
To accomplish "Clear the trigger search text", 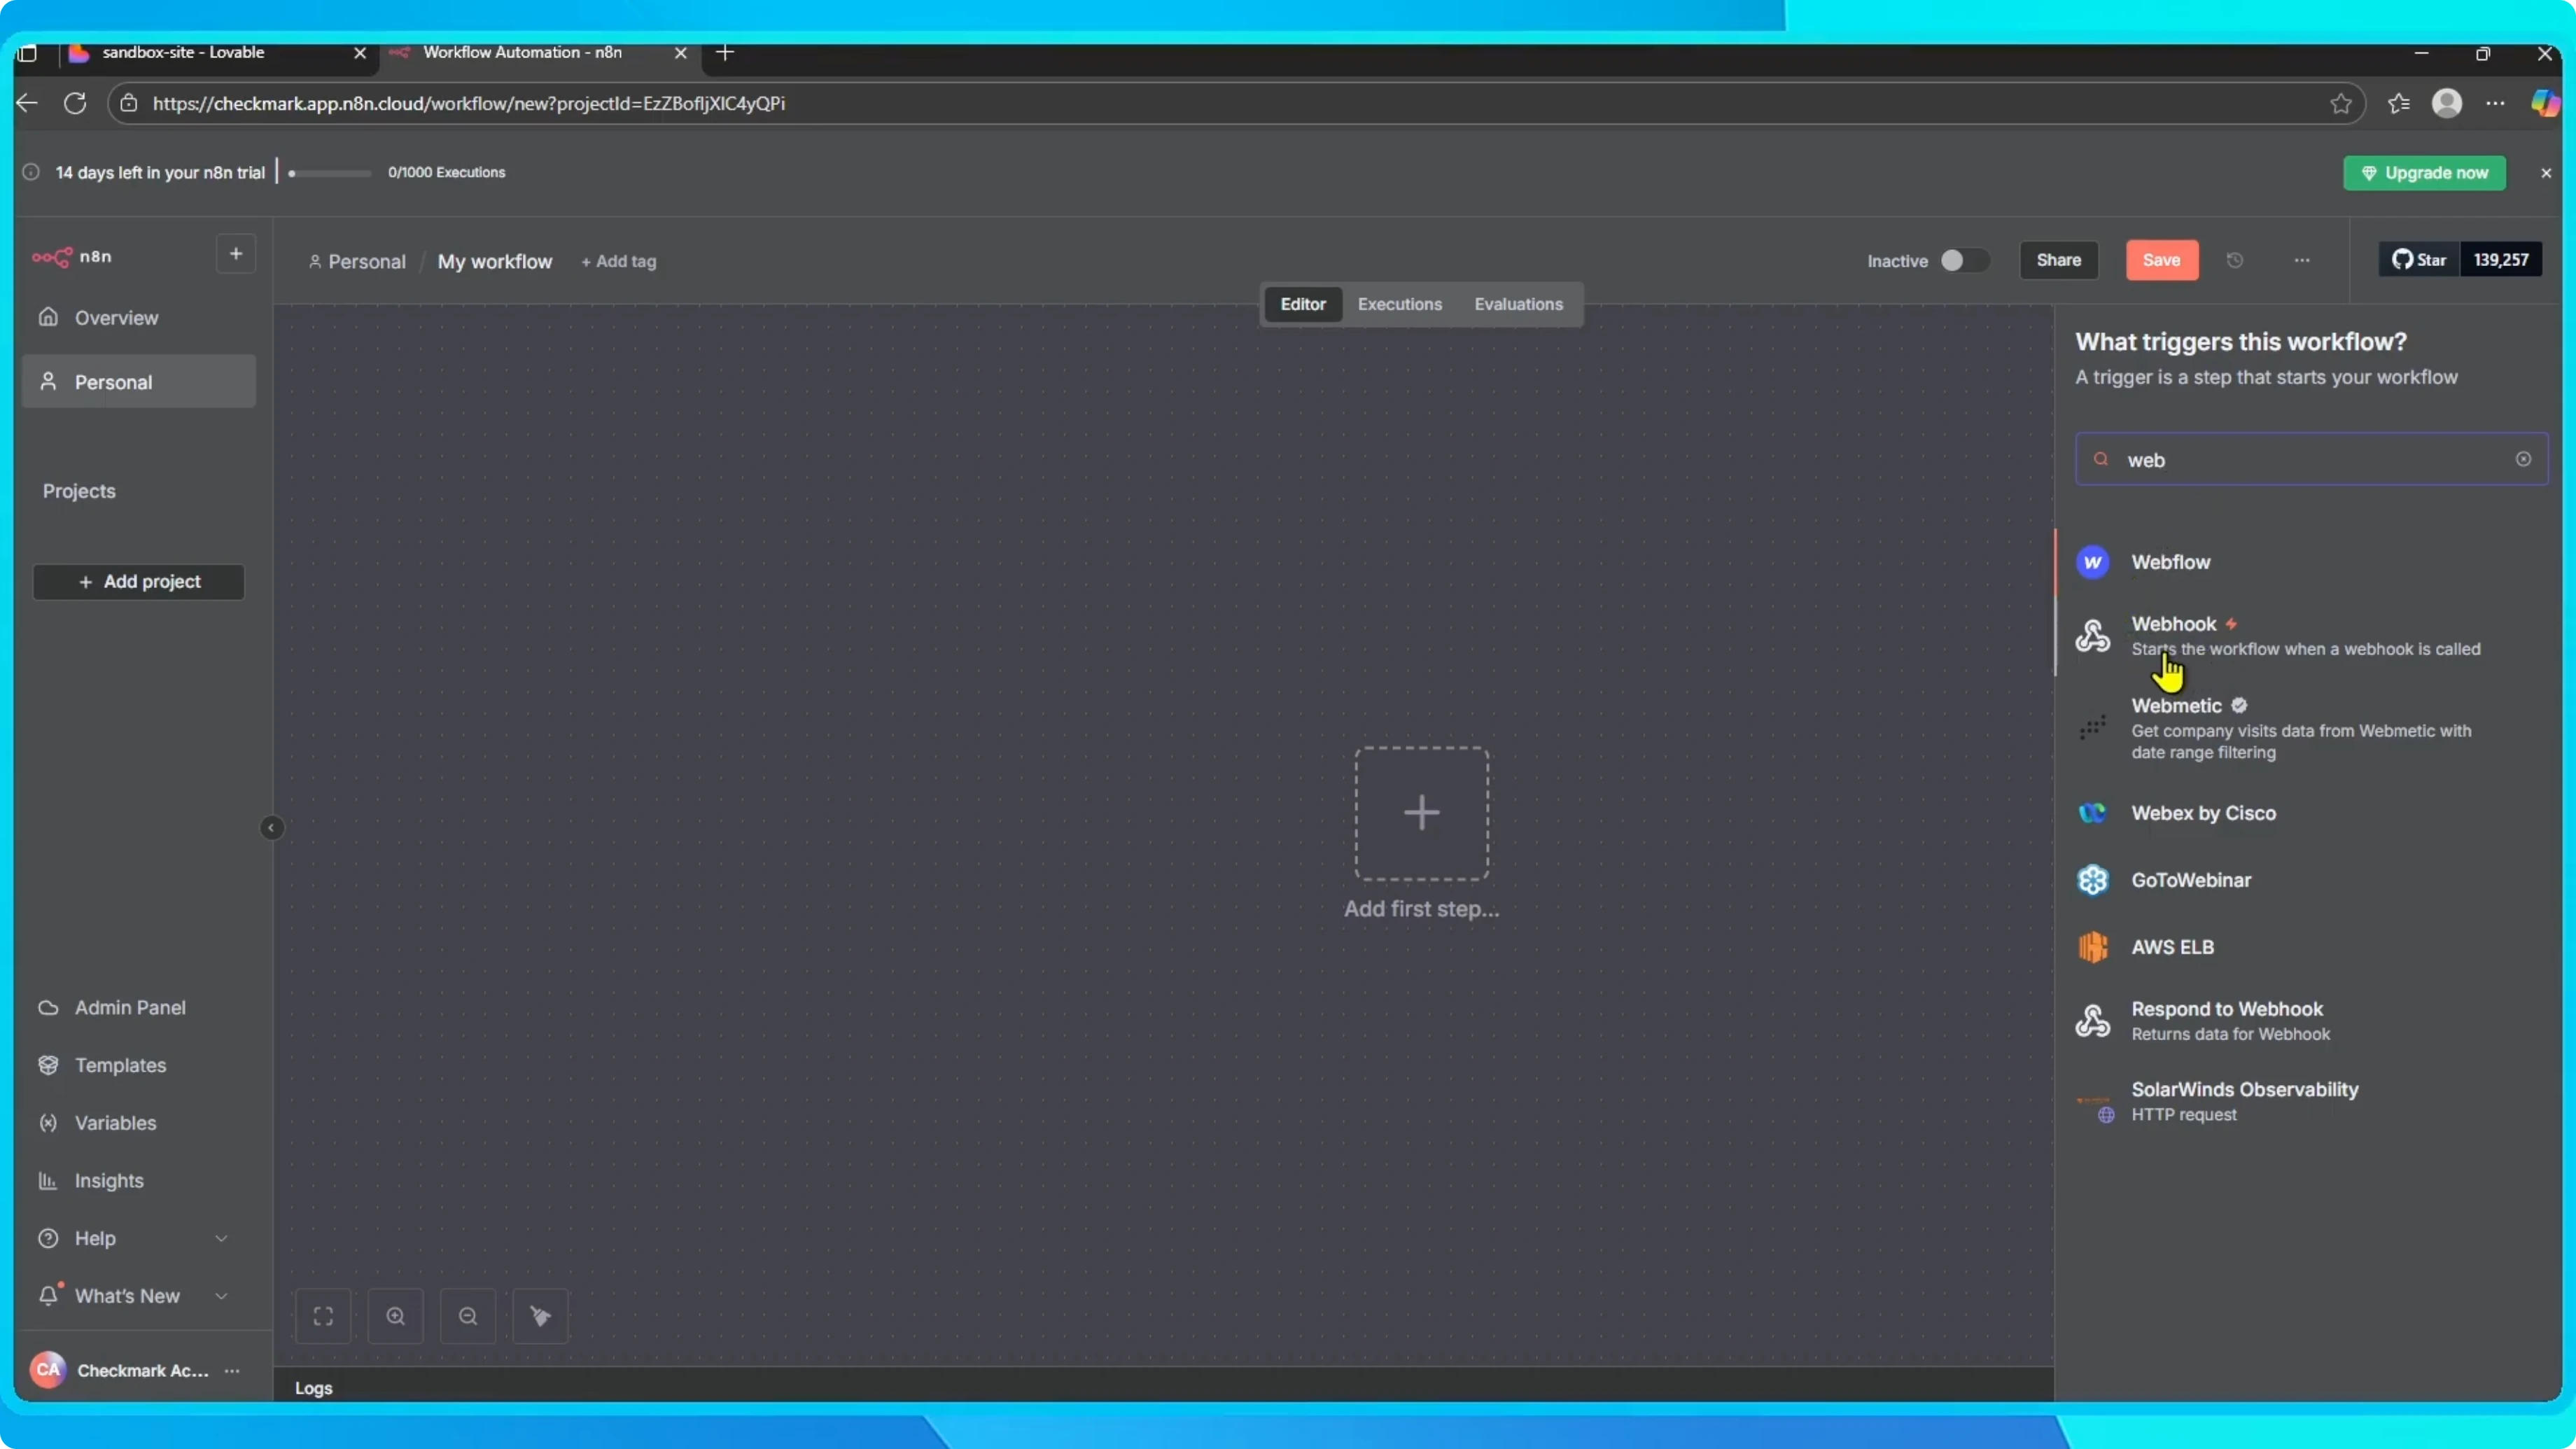I will click(x=2523, y=459).
